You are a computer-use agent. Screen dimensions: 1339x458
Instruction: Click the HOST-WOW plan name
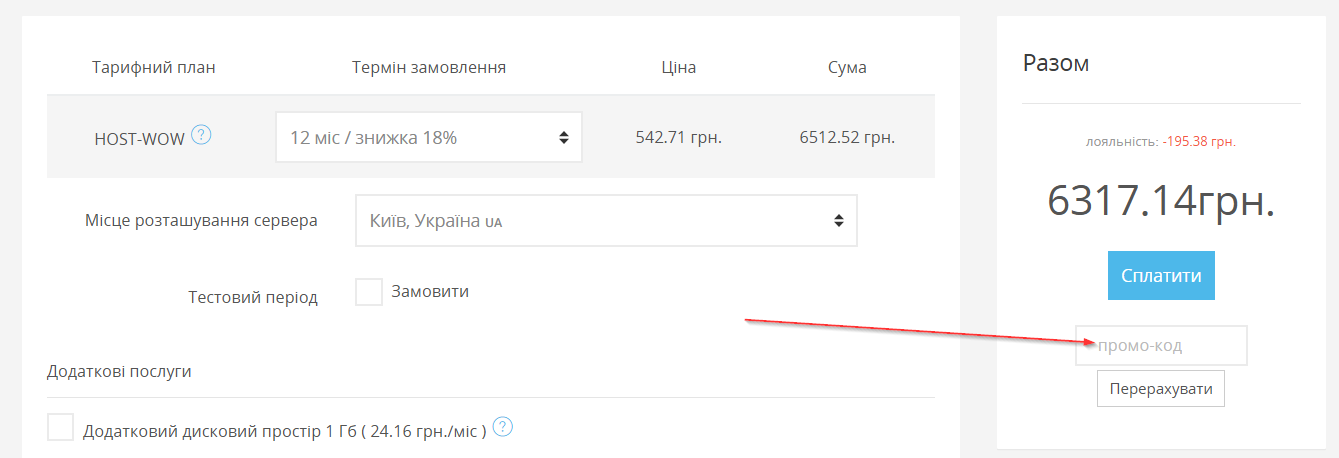[x=139, y=139]
